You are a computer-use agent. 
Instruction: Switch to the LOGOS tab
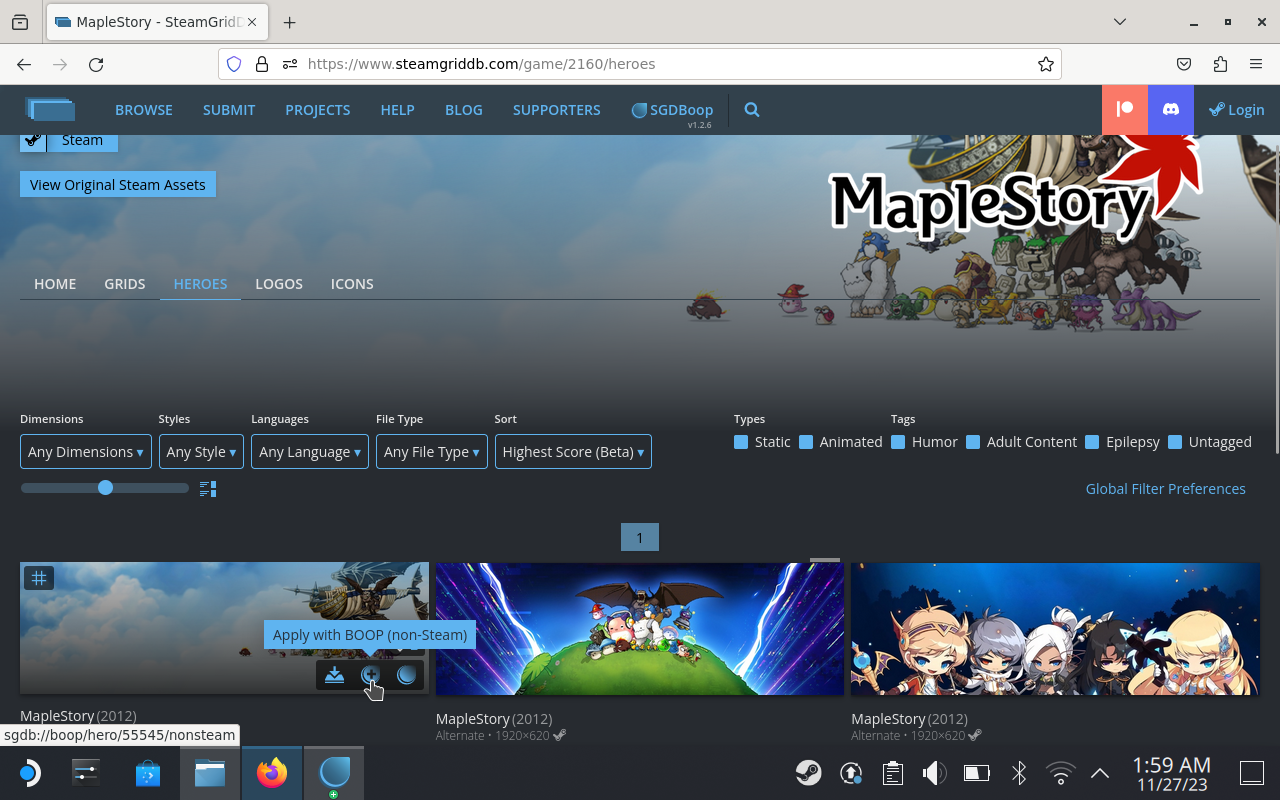click(x=279, y=284)
